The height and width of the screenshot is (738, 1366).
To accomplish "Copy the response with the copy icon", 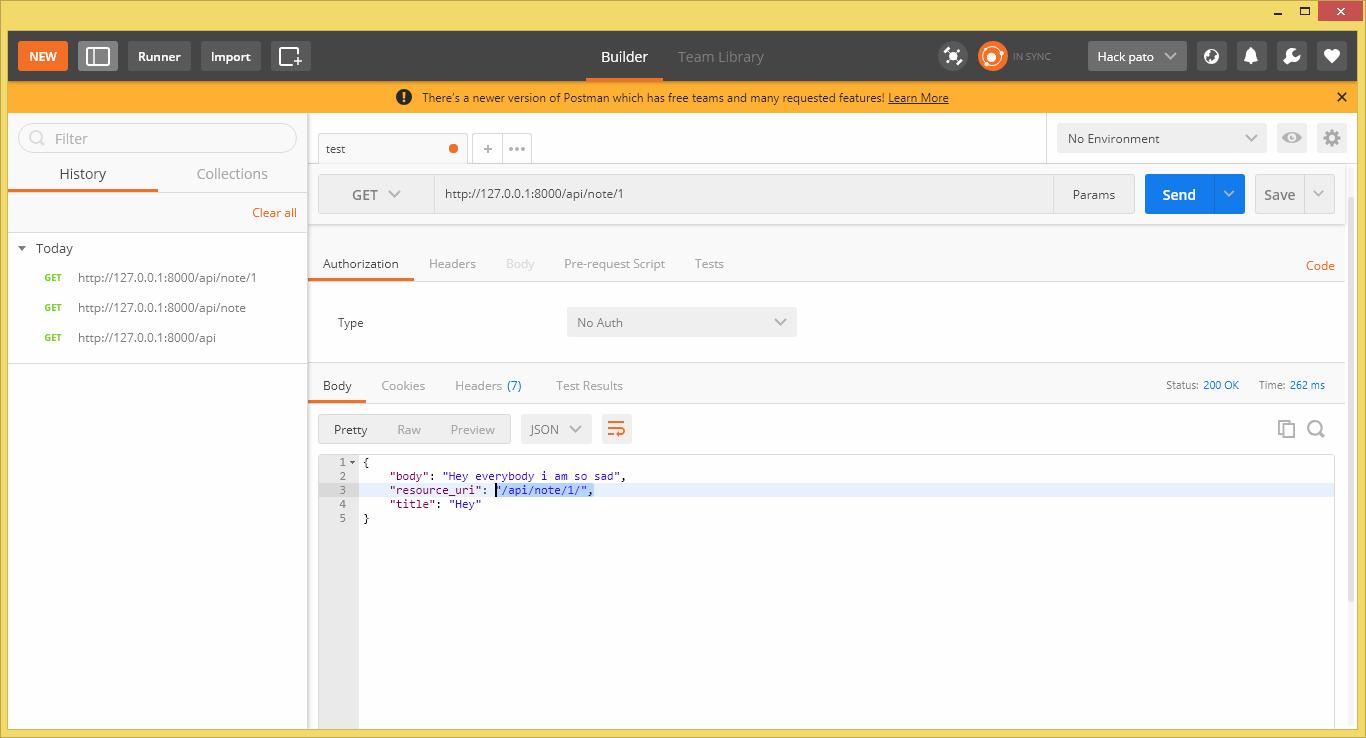I will pos(1287,428).
